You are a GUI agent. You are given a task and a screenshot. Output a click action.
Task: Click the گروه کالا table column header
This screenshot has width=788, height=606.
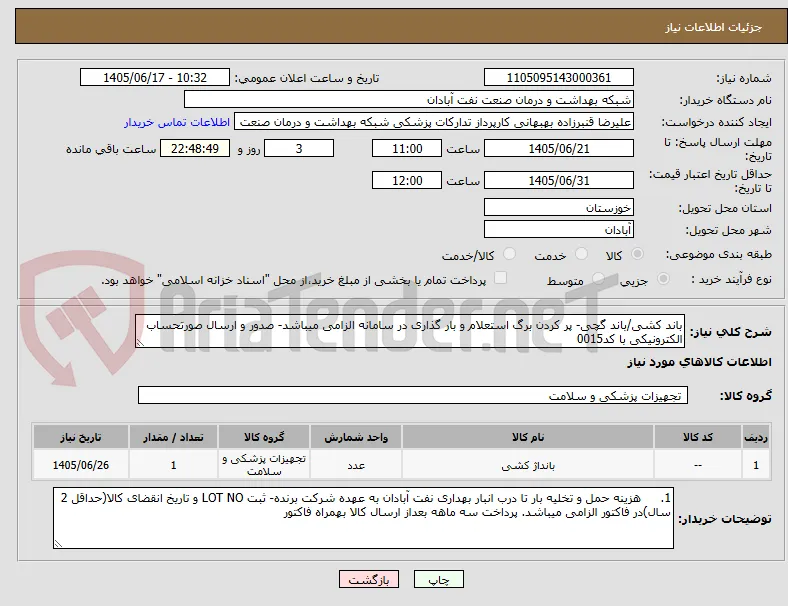point(264,437)
